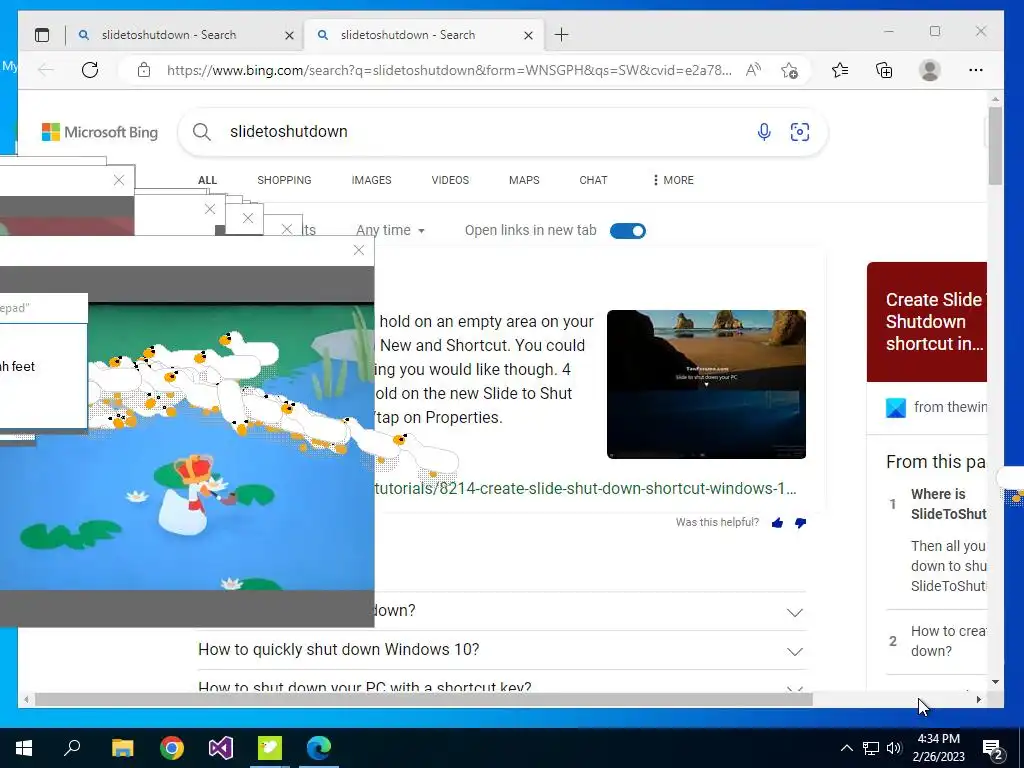Show hidden system tray icons
This screenshot has height=768, width=1024.
tap(846, 748)
